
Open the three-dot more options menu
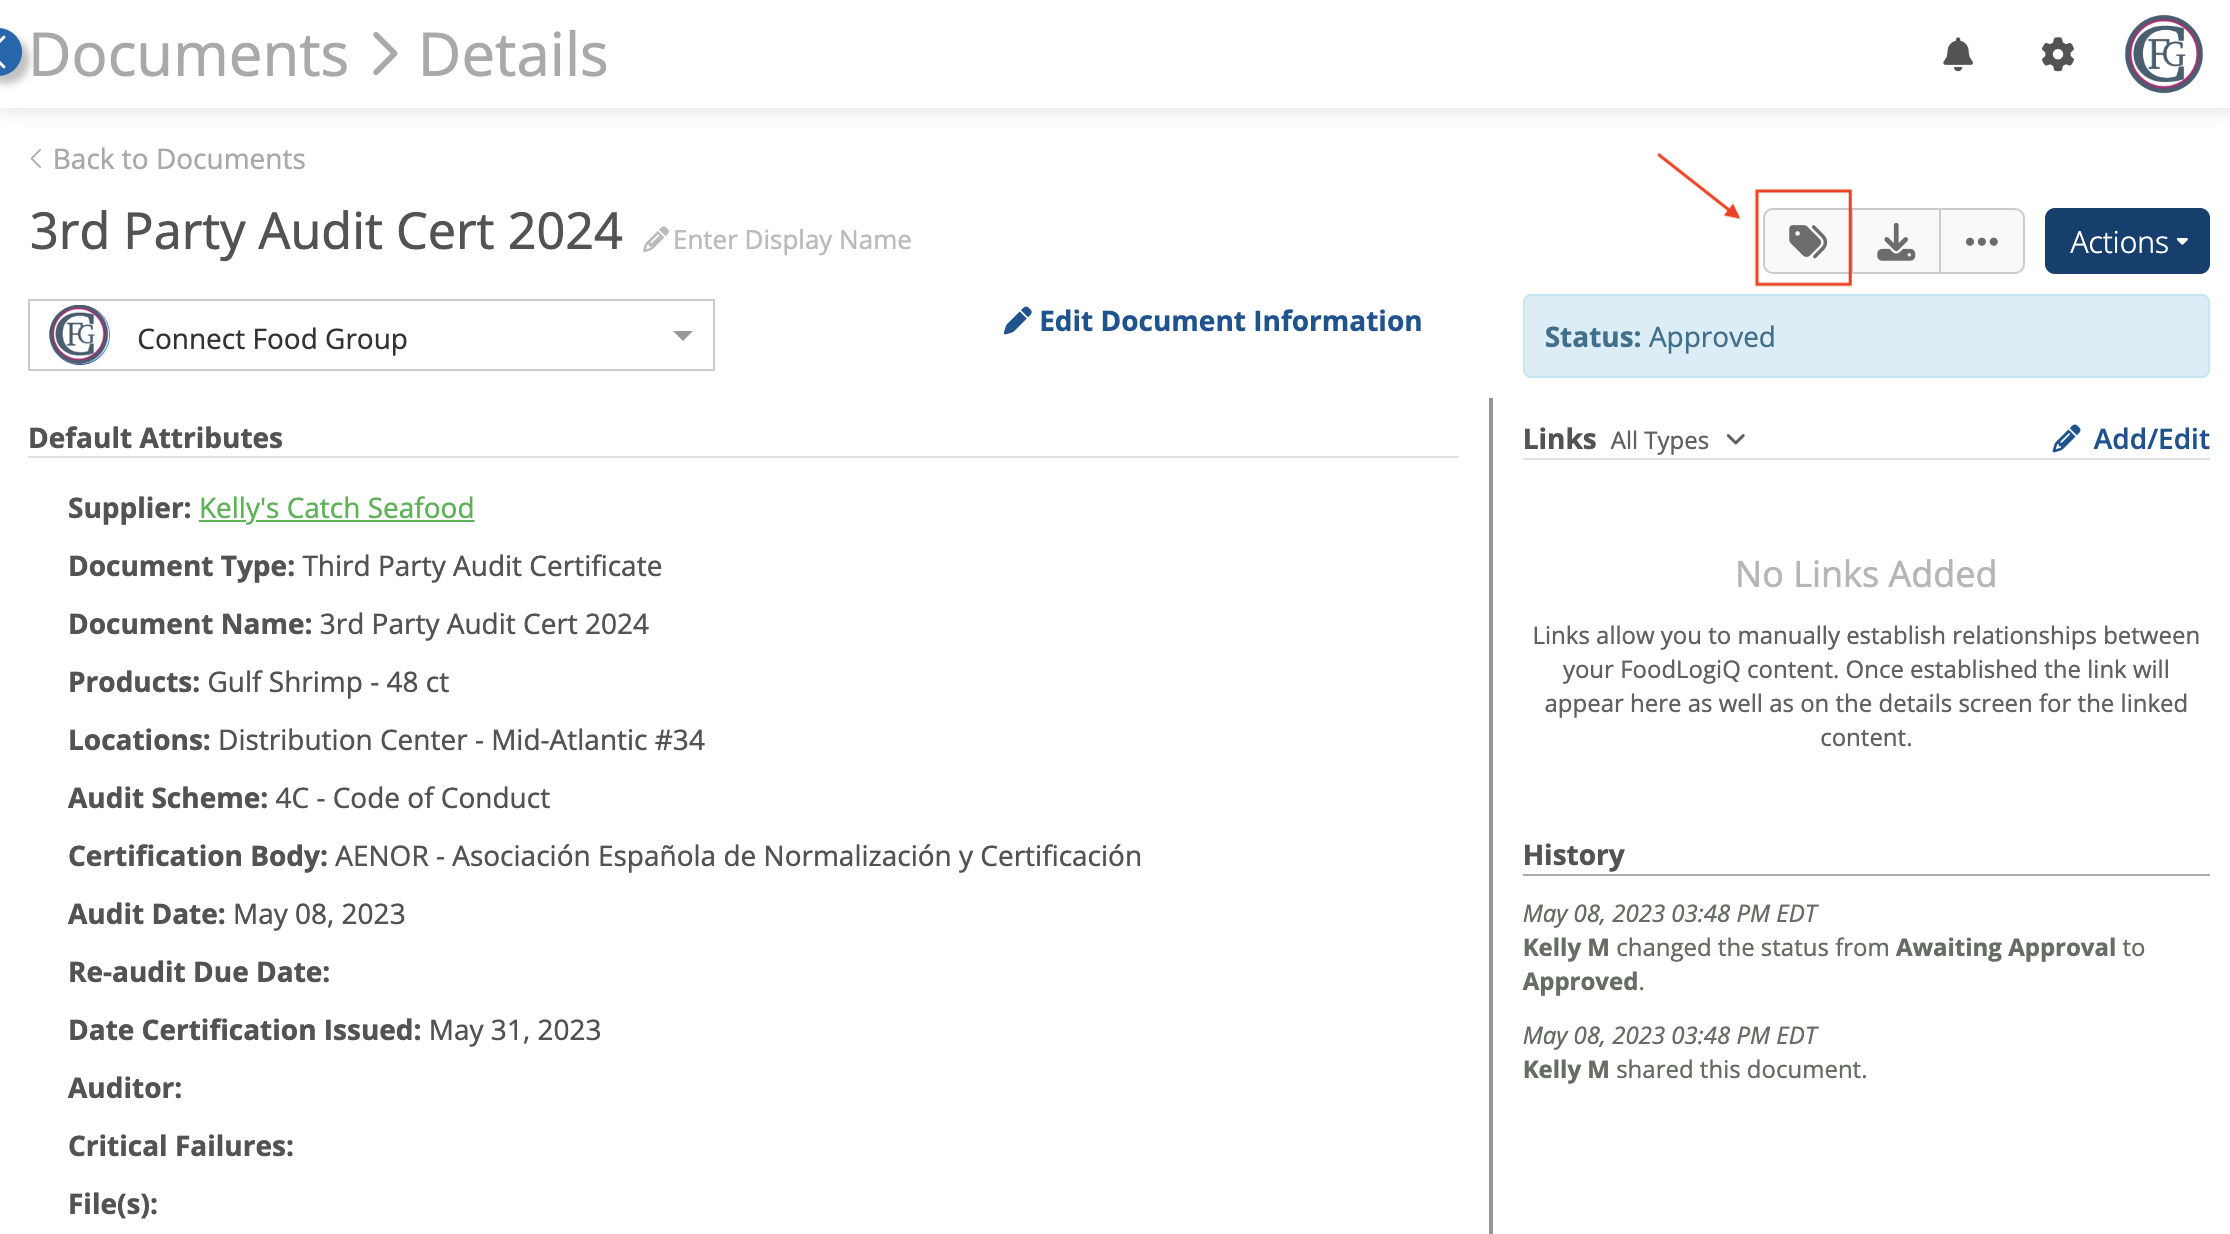click(1982, 241)
